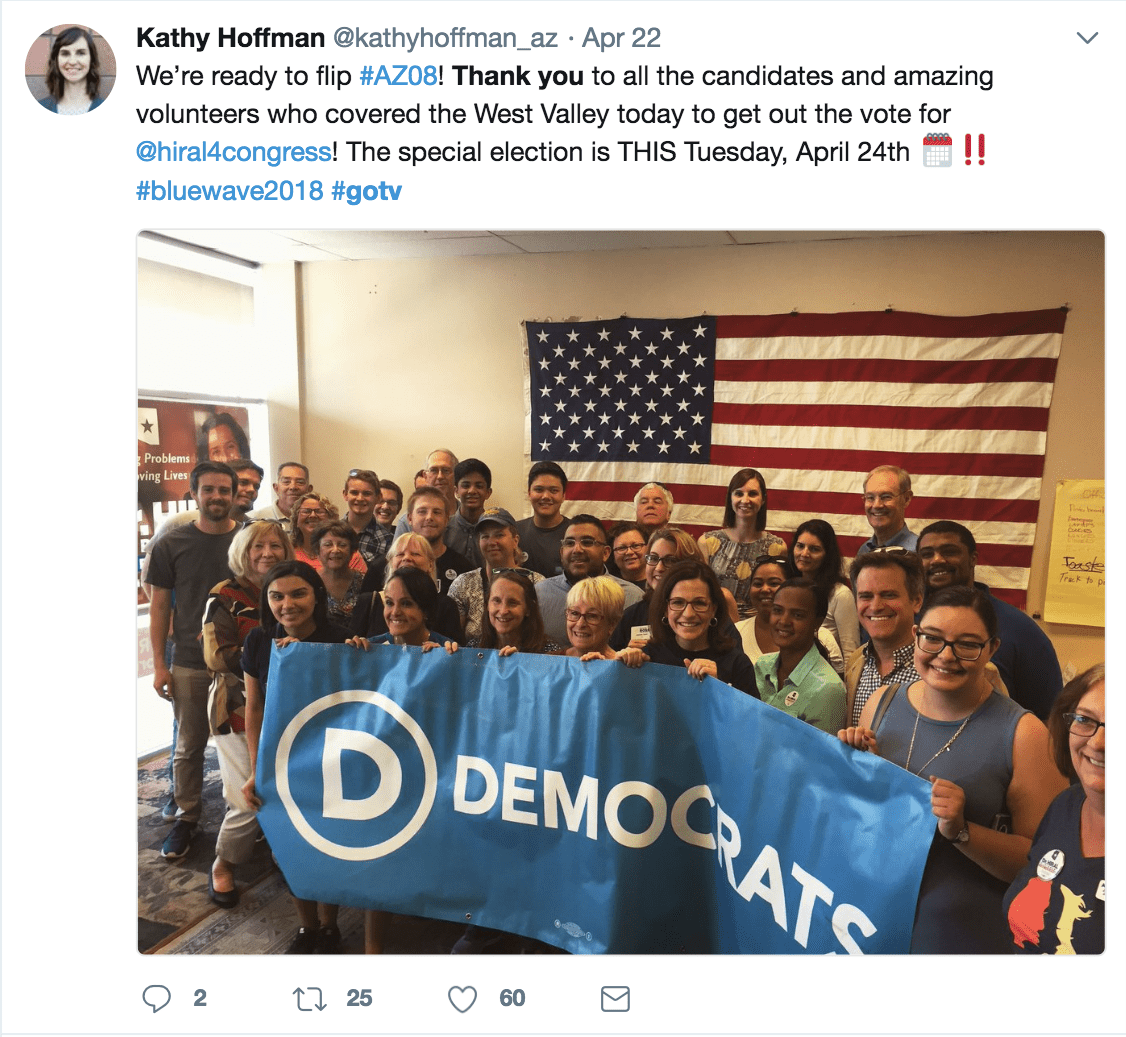The image size is (1126, 1037).
Task: Click the calendar emoji in tweet text
Action: [x=937, y=151]
